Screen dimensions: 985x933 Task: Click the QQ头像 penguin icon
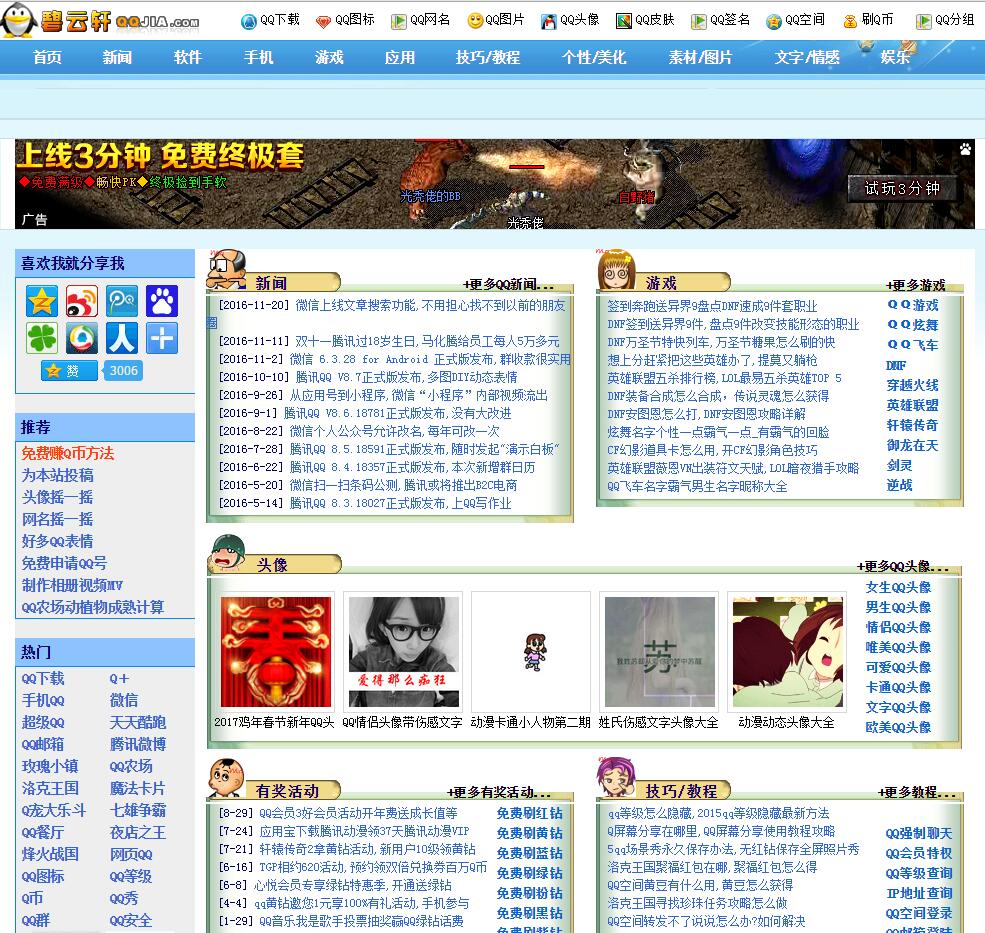(x=548, y=22)
